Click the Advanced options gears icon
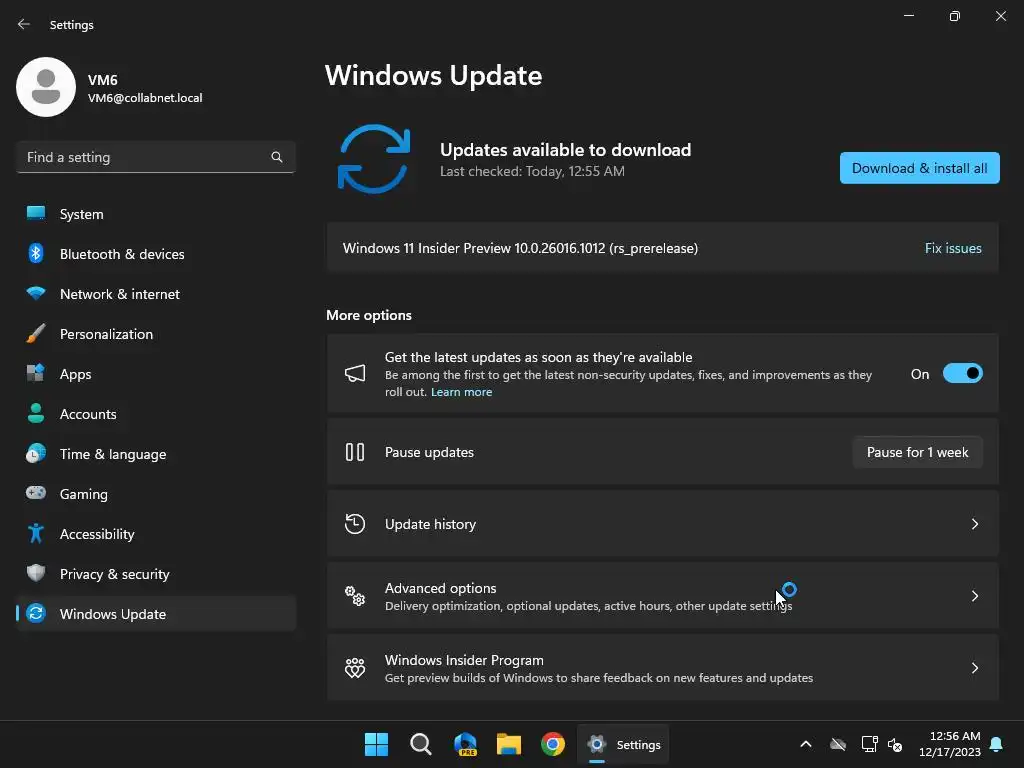Screen dimensions: 1024x768 [355, 596]
